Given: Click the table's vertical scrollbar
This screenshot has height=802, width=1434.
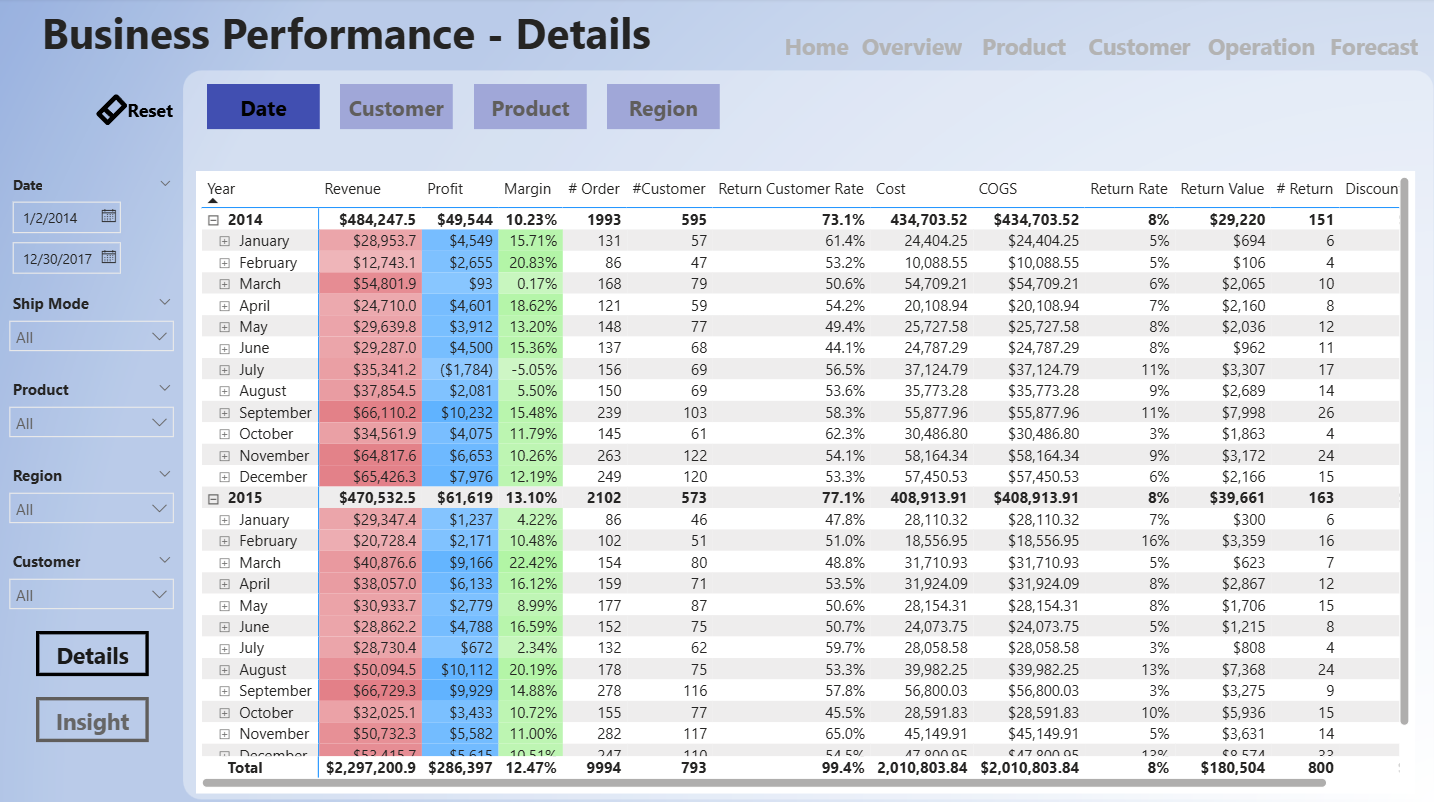Looking at the screenshot, I should point(1404,450).
